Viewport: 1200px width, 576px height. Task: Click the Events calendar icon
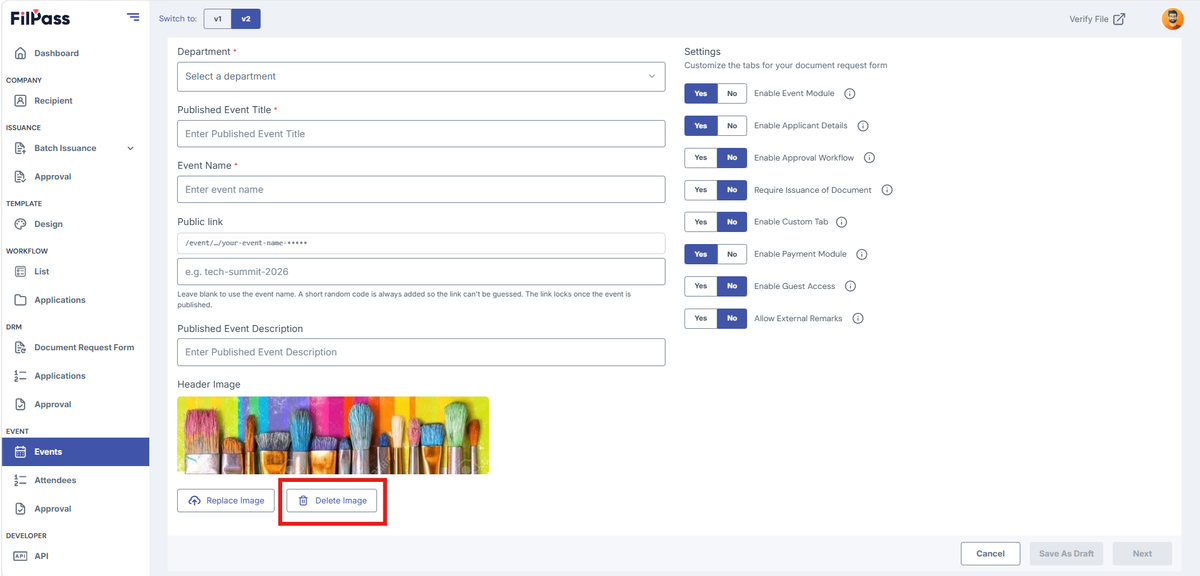[x=20, y=452]
